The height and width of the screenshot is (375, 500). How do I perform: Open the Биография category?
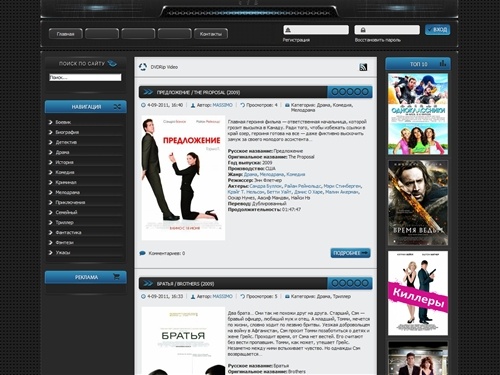point(67,132)
